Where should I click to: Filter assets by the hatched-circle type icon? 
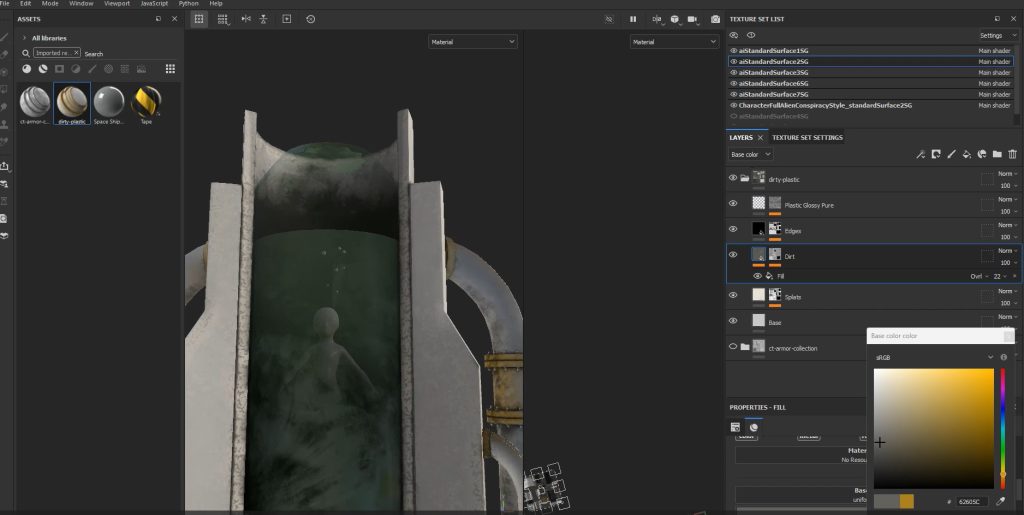[108, 69]
